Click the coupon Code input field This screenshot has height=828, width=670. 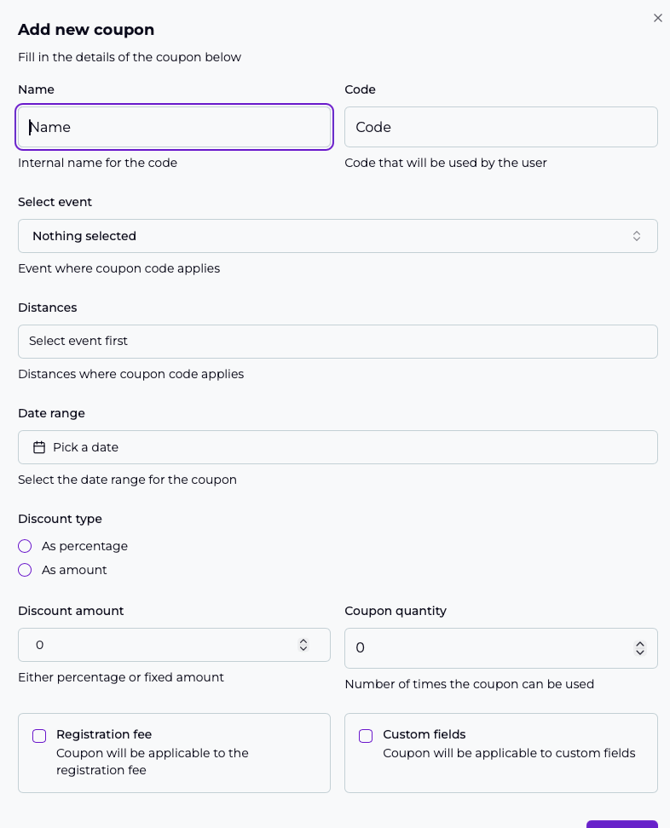[500, 127]
